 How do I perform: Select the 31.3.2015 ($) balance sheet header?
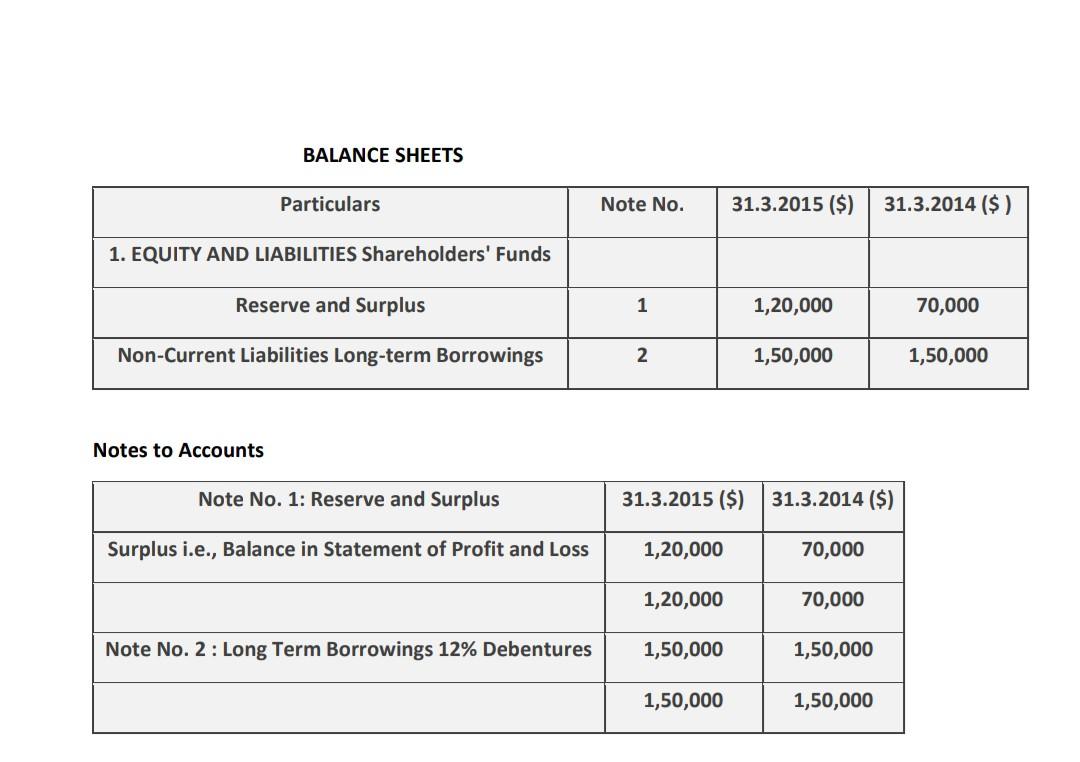[793, 204]
